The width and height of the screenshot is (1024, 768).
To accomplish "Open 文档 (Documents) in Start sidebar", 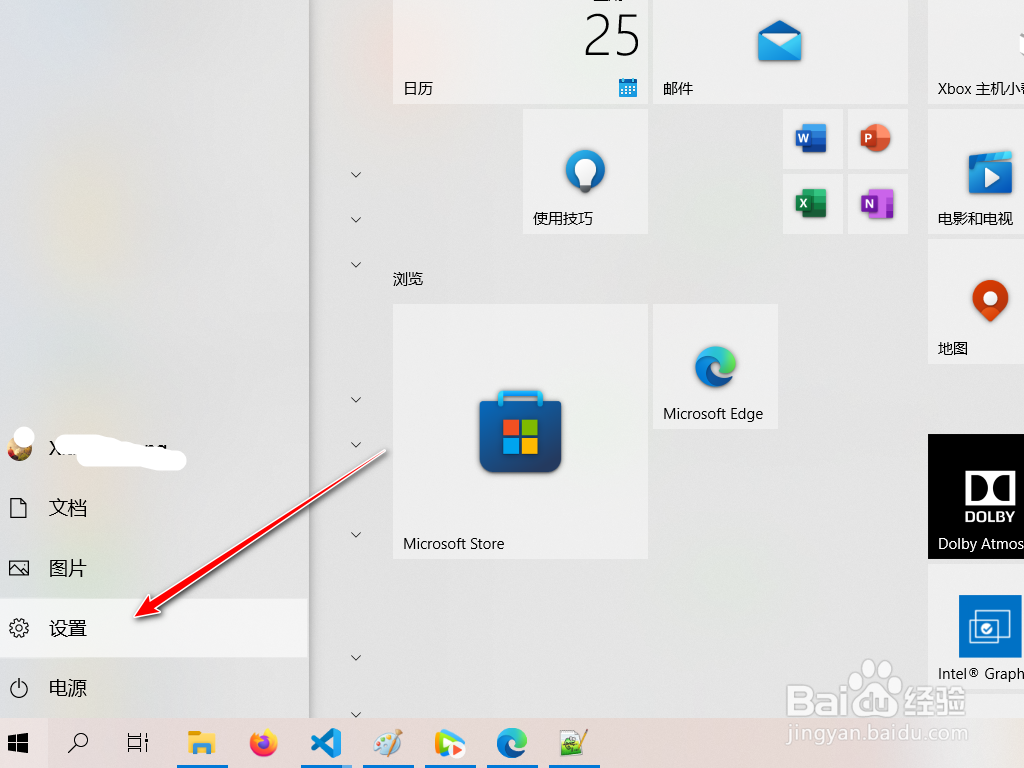I will 153,508.
